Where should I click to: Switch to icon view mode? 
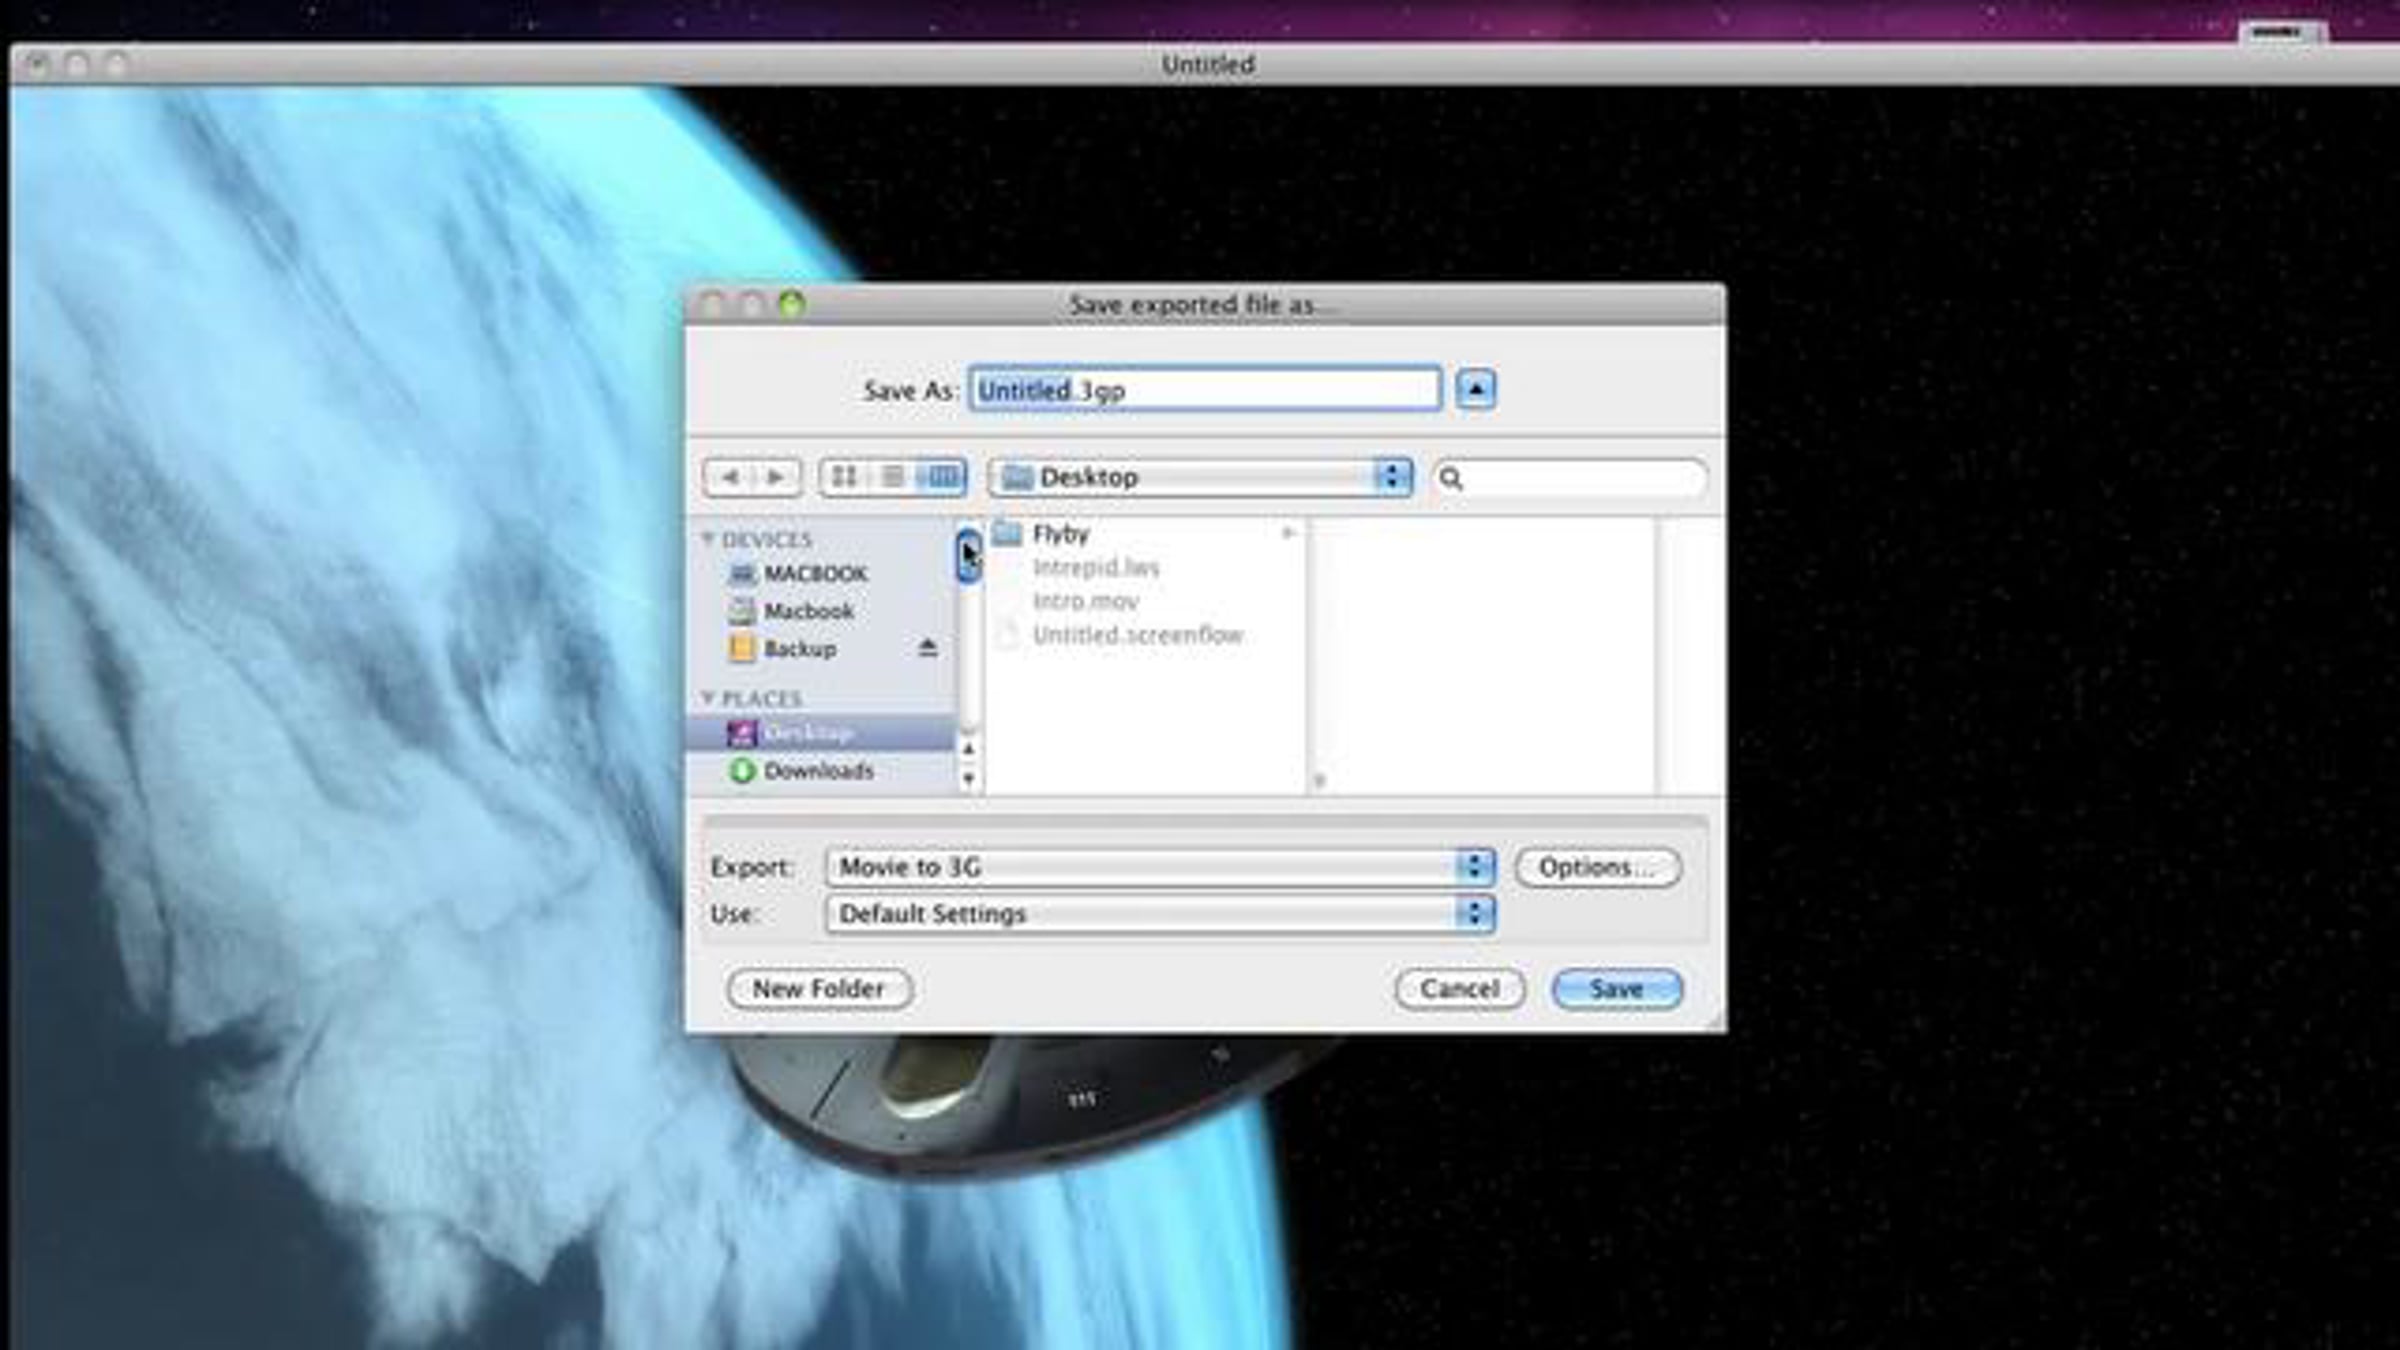pos(844,477)
